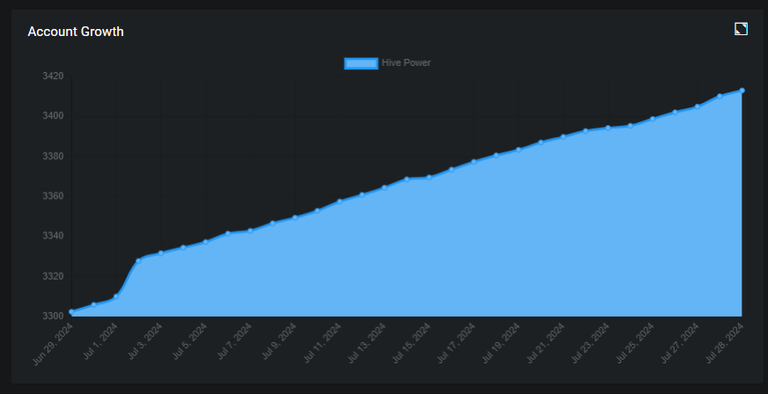Click the Jul 15, 2024 axis label
768x394 pixels.
410,343
